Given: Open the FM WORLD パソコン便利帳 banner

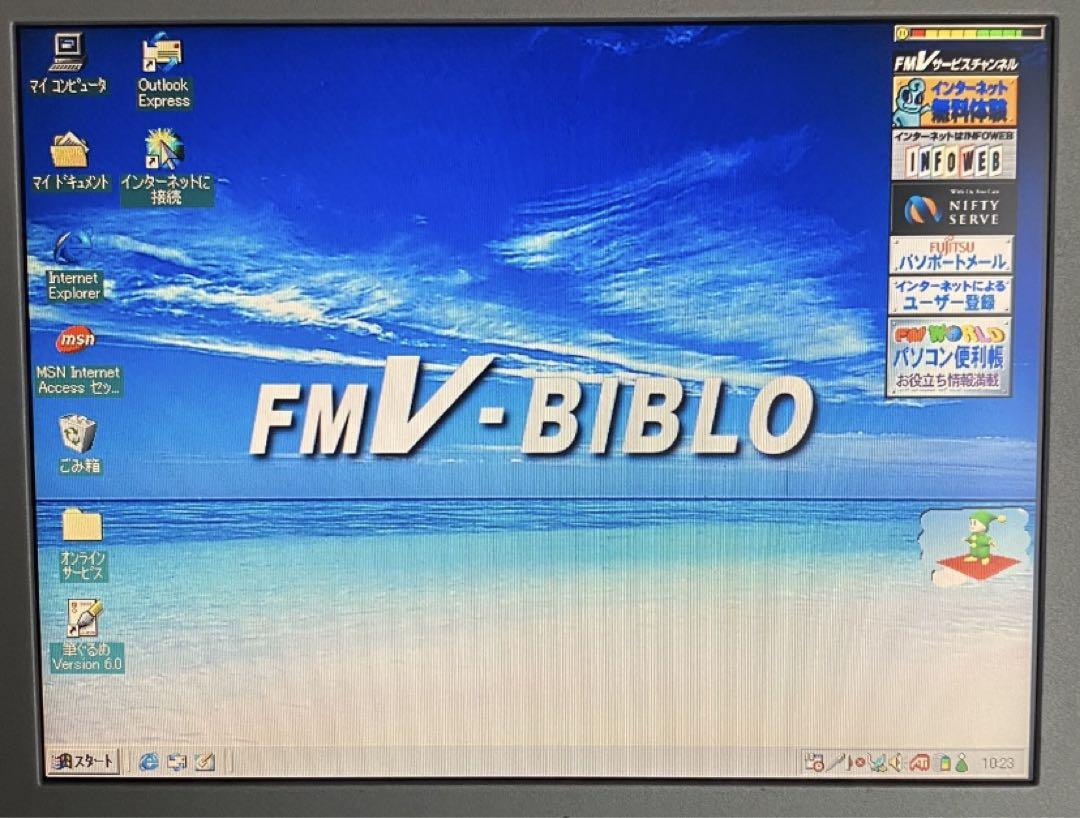Looking at the screenshot, I should [x=949, y=357].
